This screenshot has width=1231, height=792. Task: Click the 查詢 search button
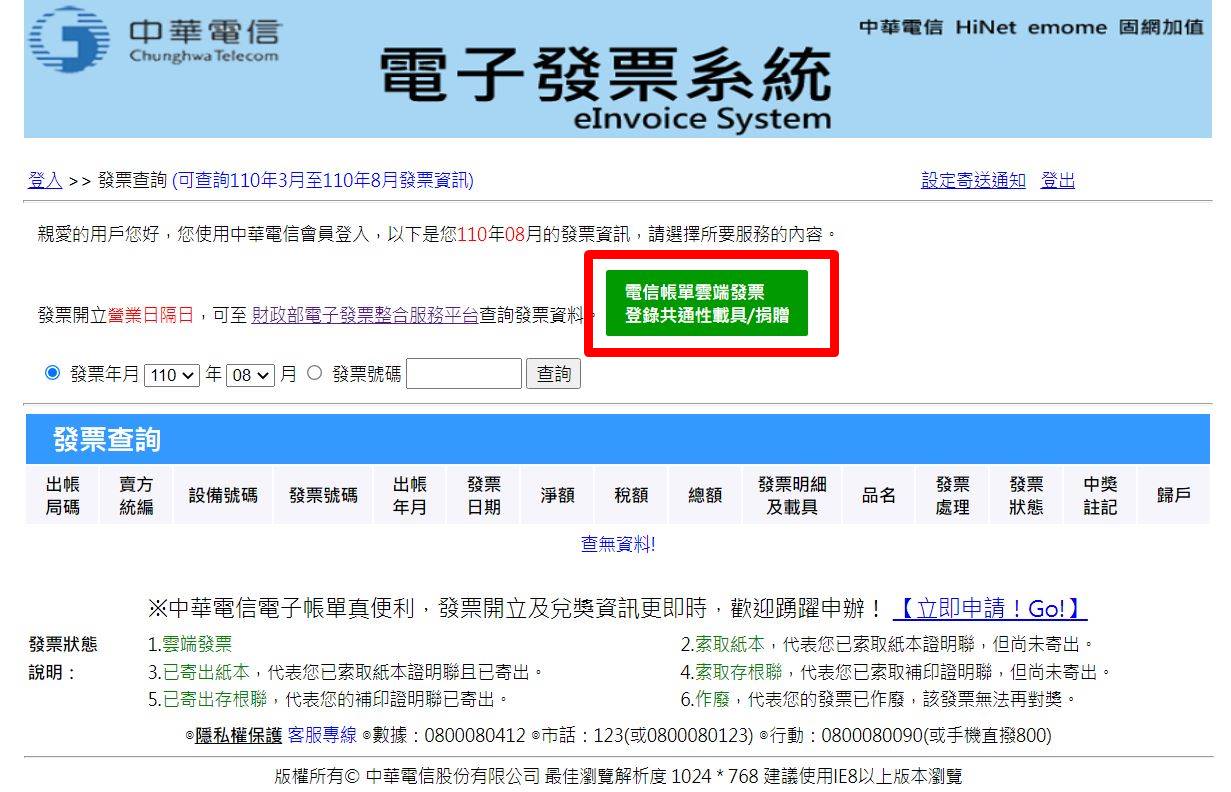click(x=554, y=374)
